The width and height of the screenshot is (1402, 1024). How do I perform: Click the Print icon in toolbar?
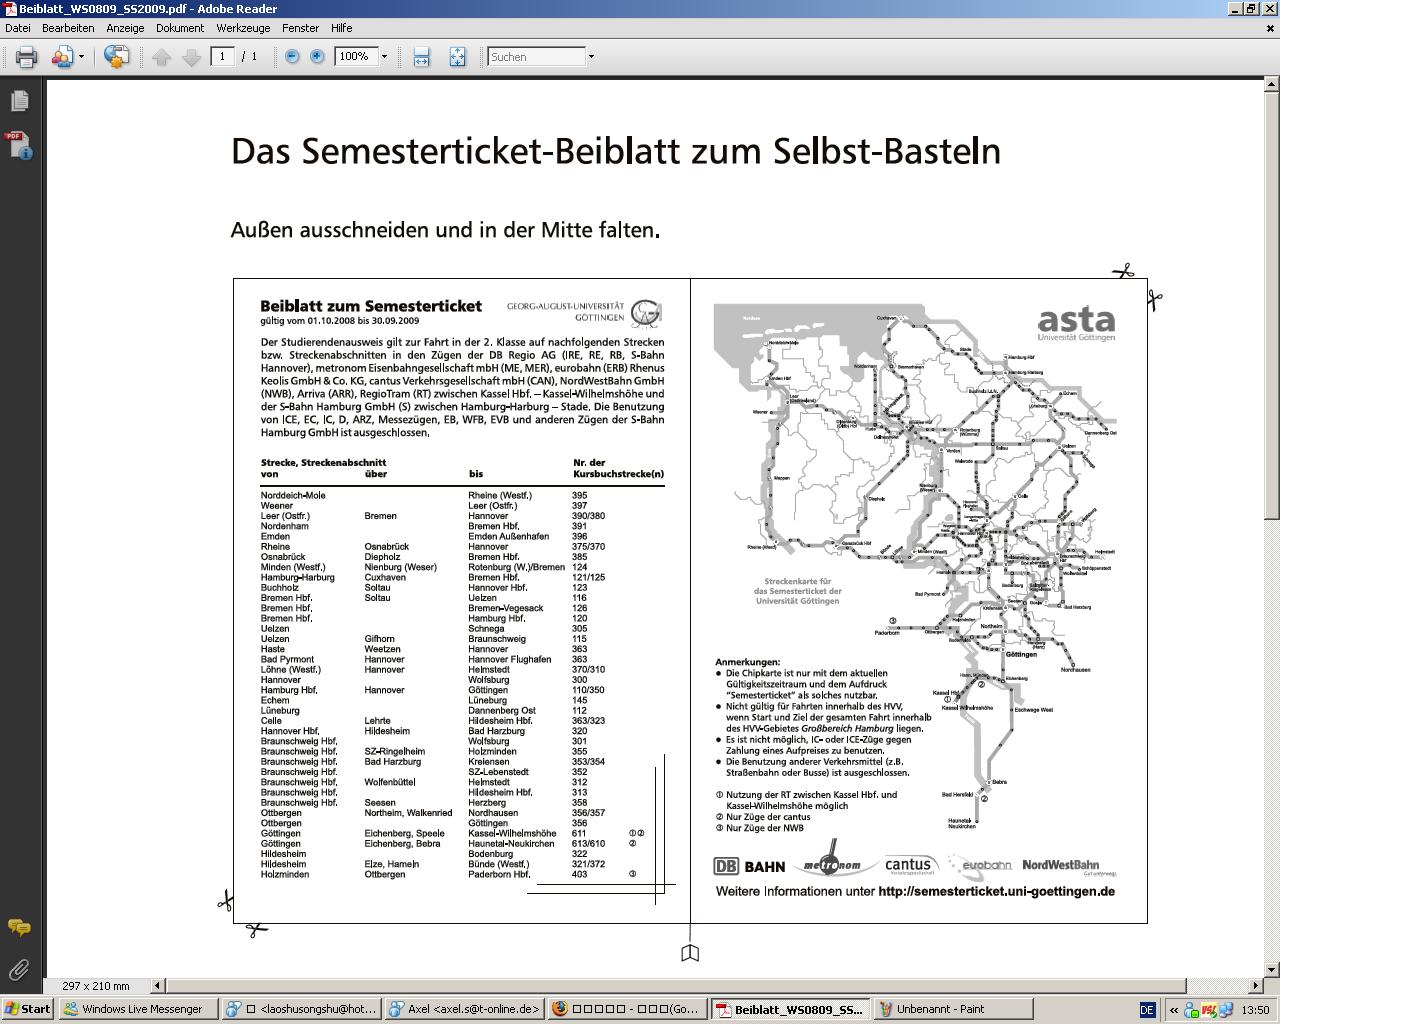point(26,57)
